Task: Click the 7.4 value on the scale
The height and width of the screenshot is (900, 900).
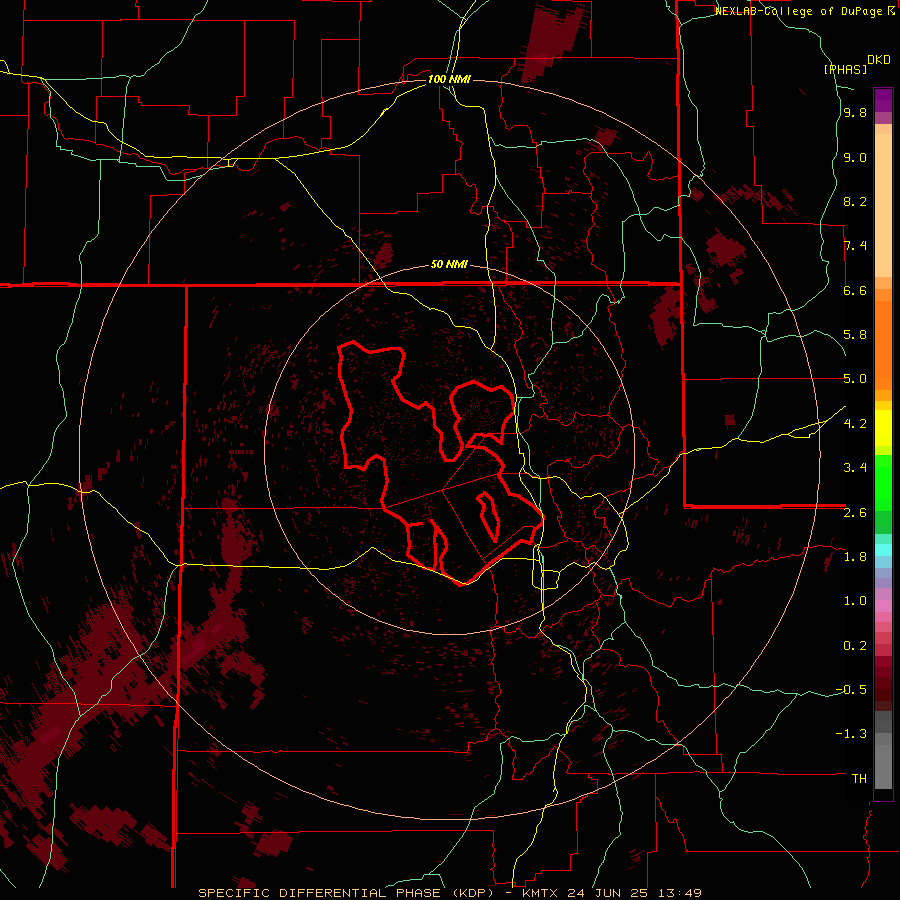Action: pyautogui.click(x=855, y=246)
